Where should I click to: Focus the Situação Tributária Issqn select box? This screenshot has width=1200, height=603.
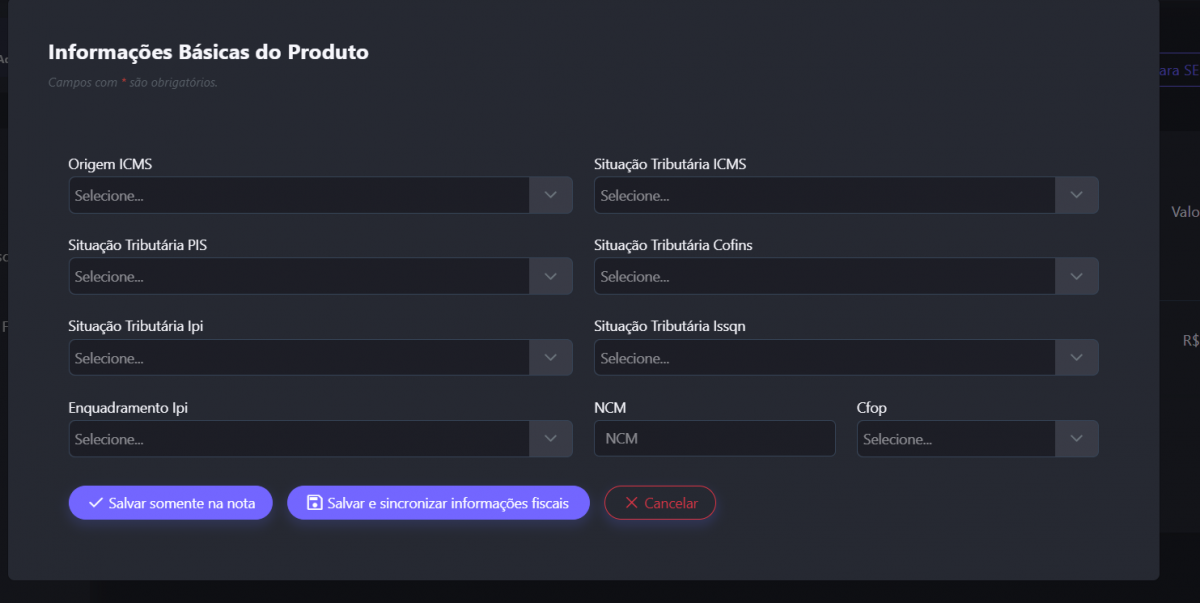[824, 357]
